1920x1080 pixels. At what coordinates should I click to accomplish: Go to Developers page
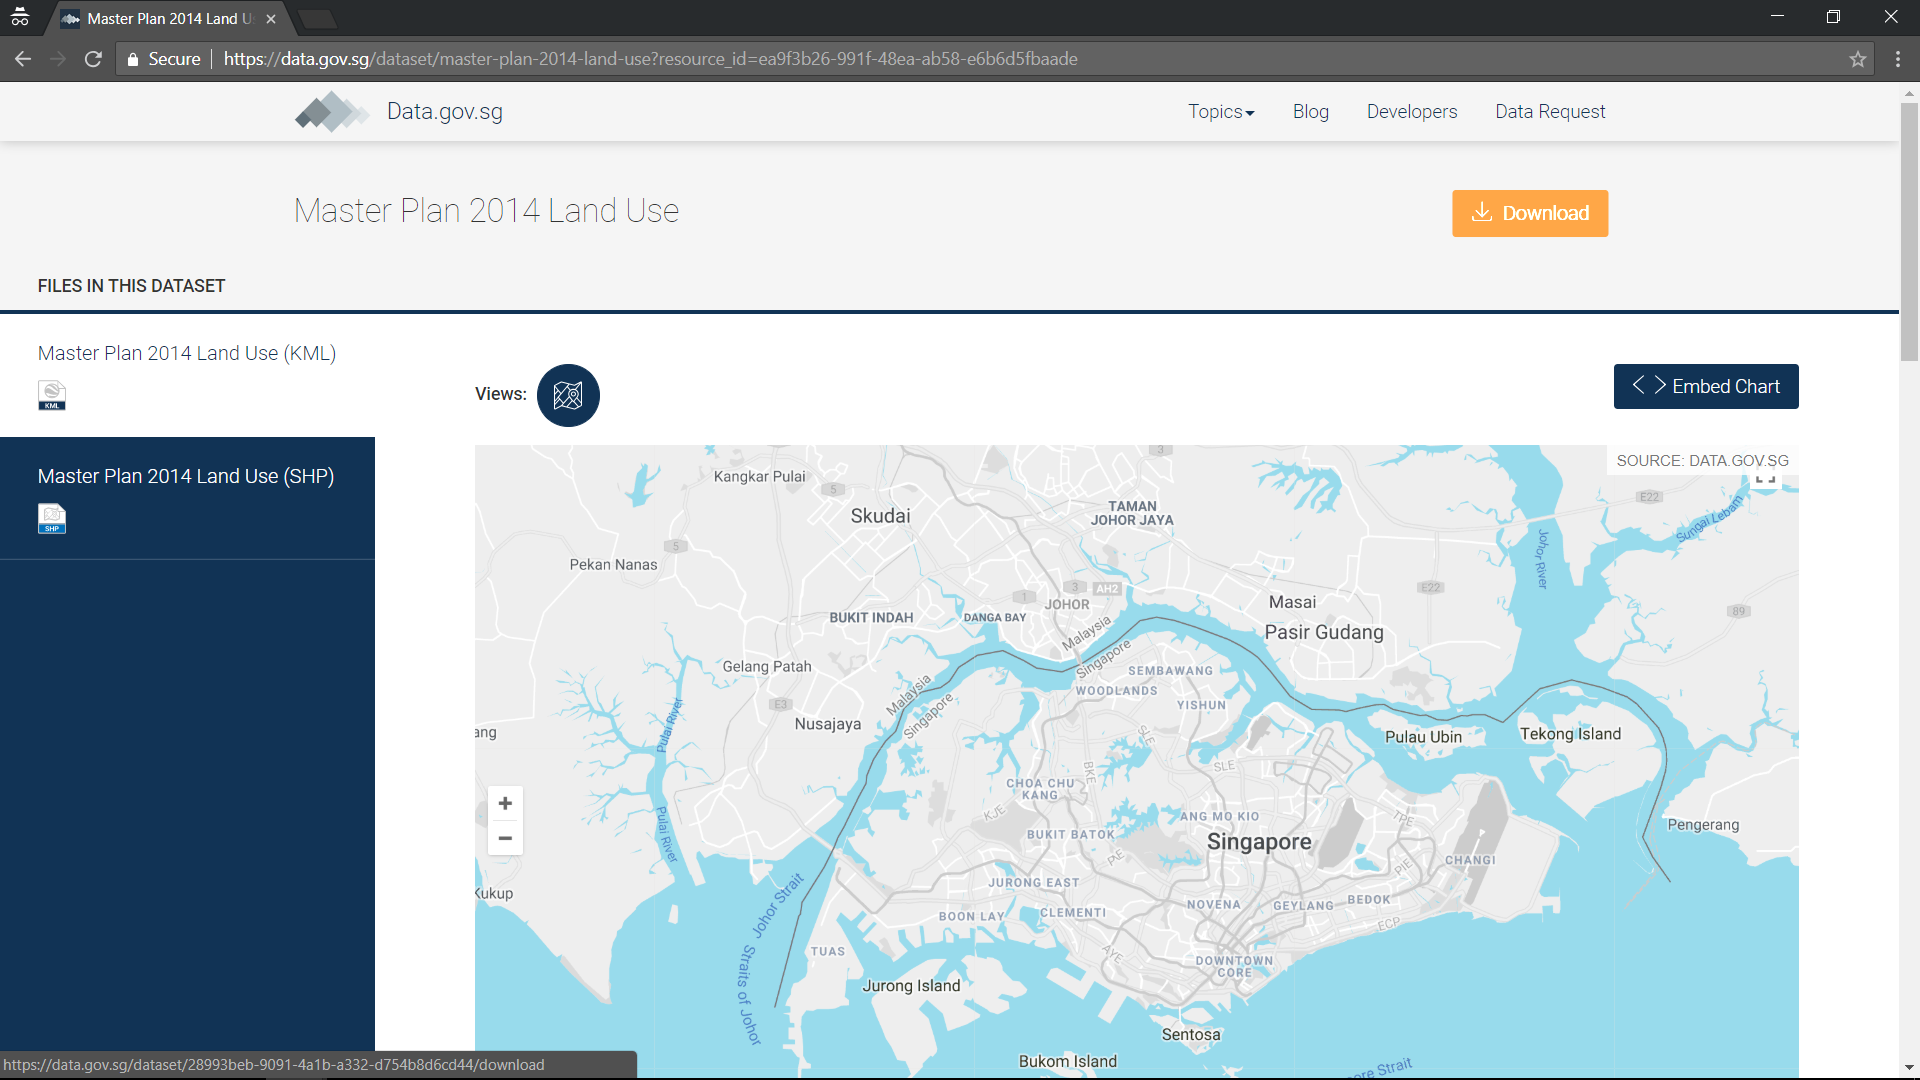(1411, 111)
